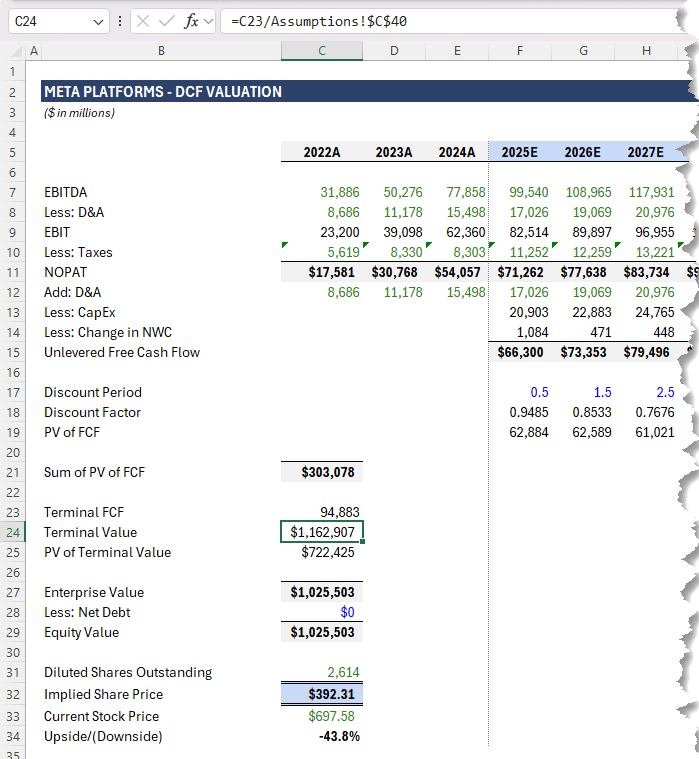
Task: Click the Terminal Value row label
Action: point(91,532)
